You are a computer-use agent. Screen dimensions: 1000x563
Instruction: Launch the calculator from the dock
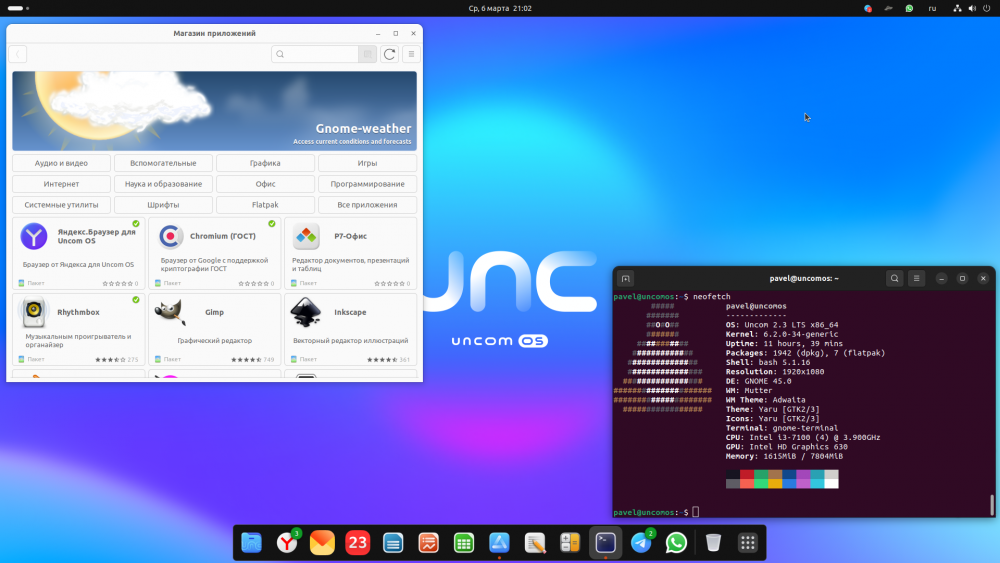click(570, 543)
